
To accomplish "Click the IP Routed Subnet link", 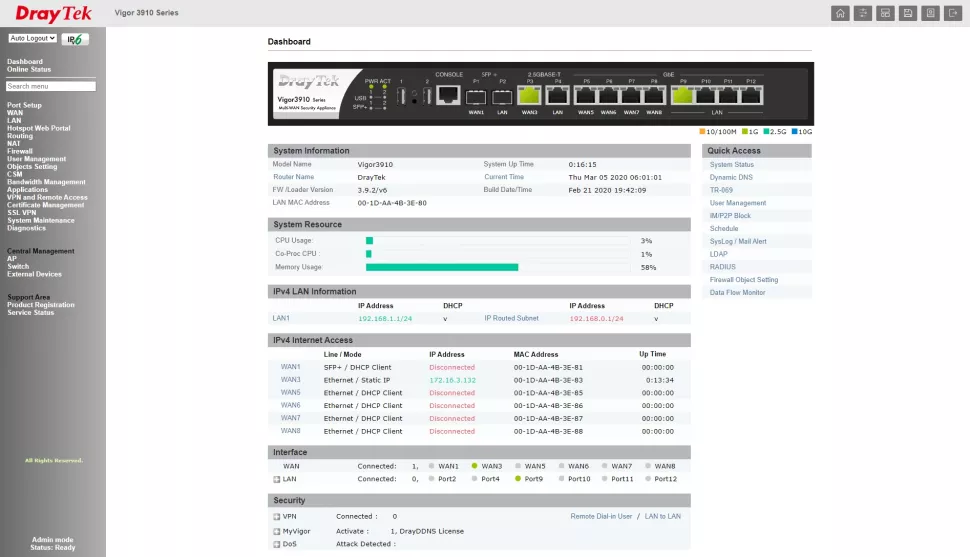I will (x=512, y=318).
